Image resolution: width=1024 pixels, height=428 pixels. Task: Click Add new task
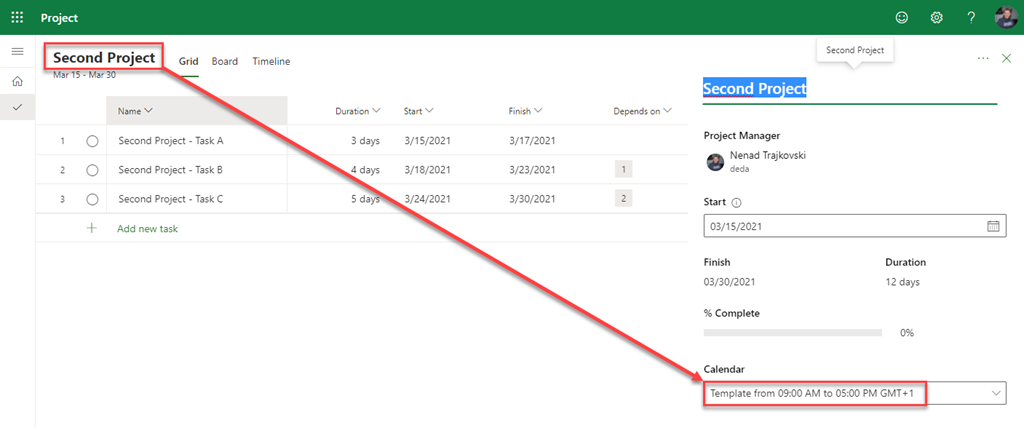[147, 228]
